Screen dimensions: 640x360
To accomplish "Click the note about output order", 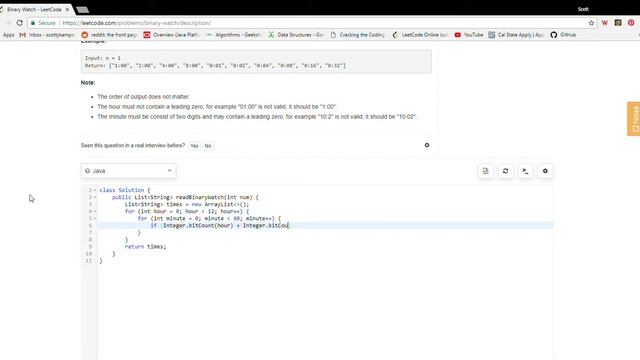I will pos(143,97).
